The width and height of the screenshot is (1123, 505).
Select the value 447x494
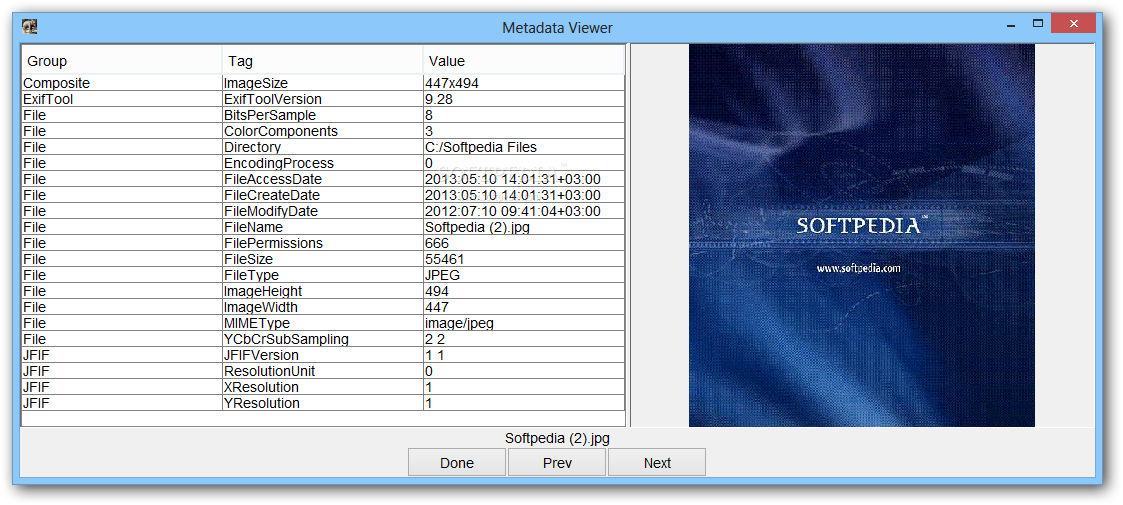point(524,83)
